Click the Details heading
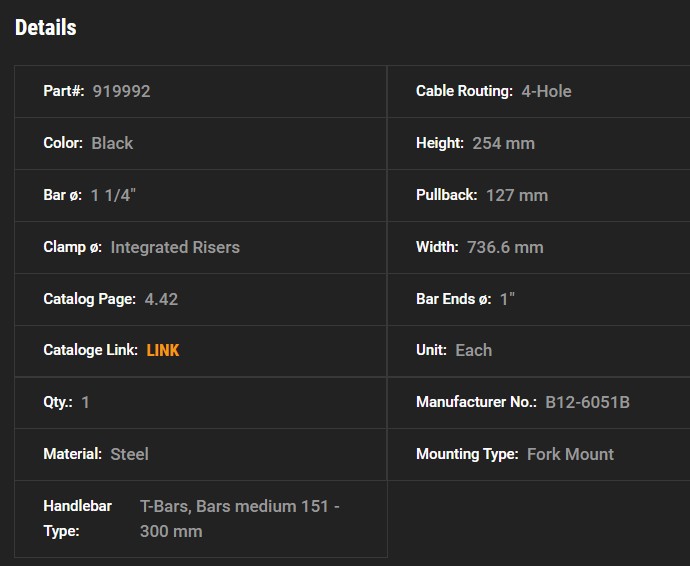 (46, 27)
